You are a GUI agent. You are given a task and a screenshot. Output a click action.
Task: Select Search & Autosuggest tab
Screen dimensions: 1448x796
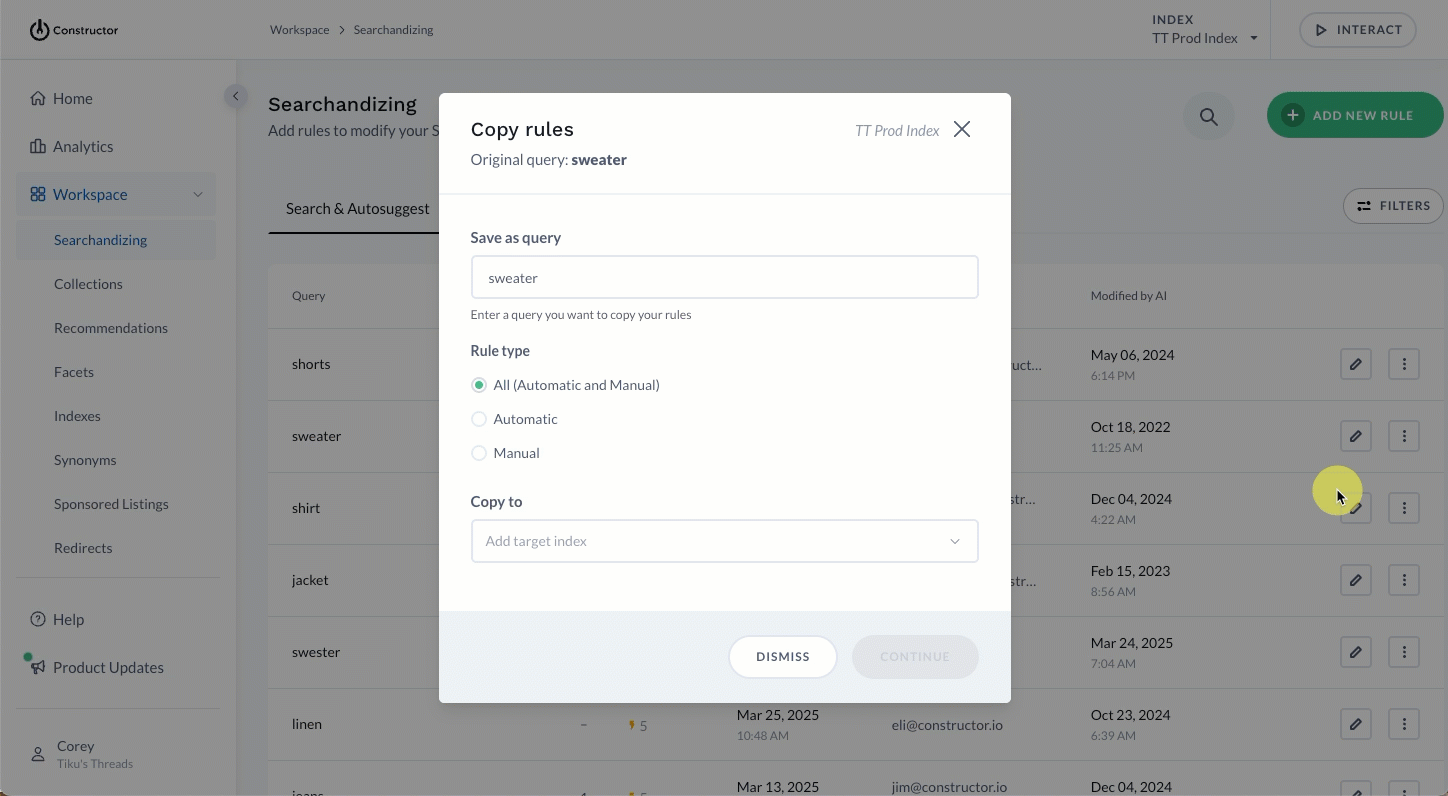357,208
